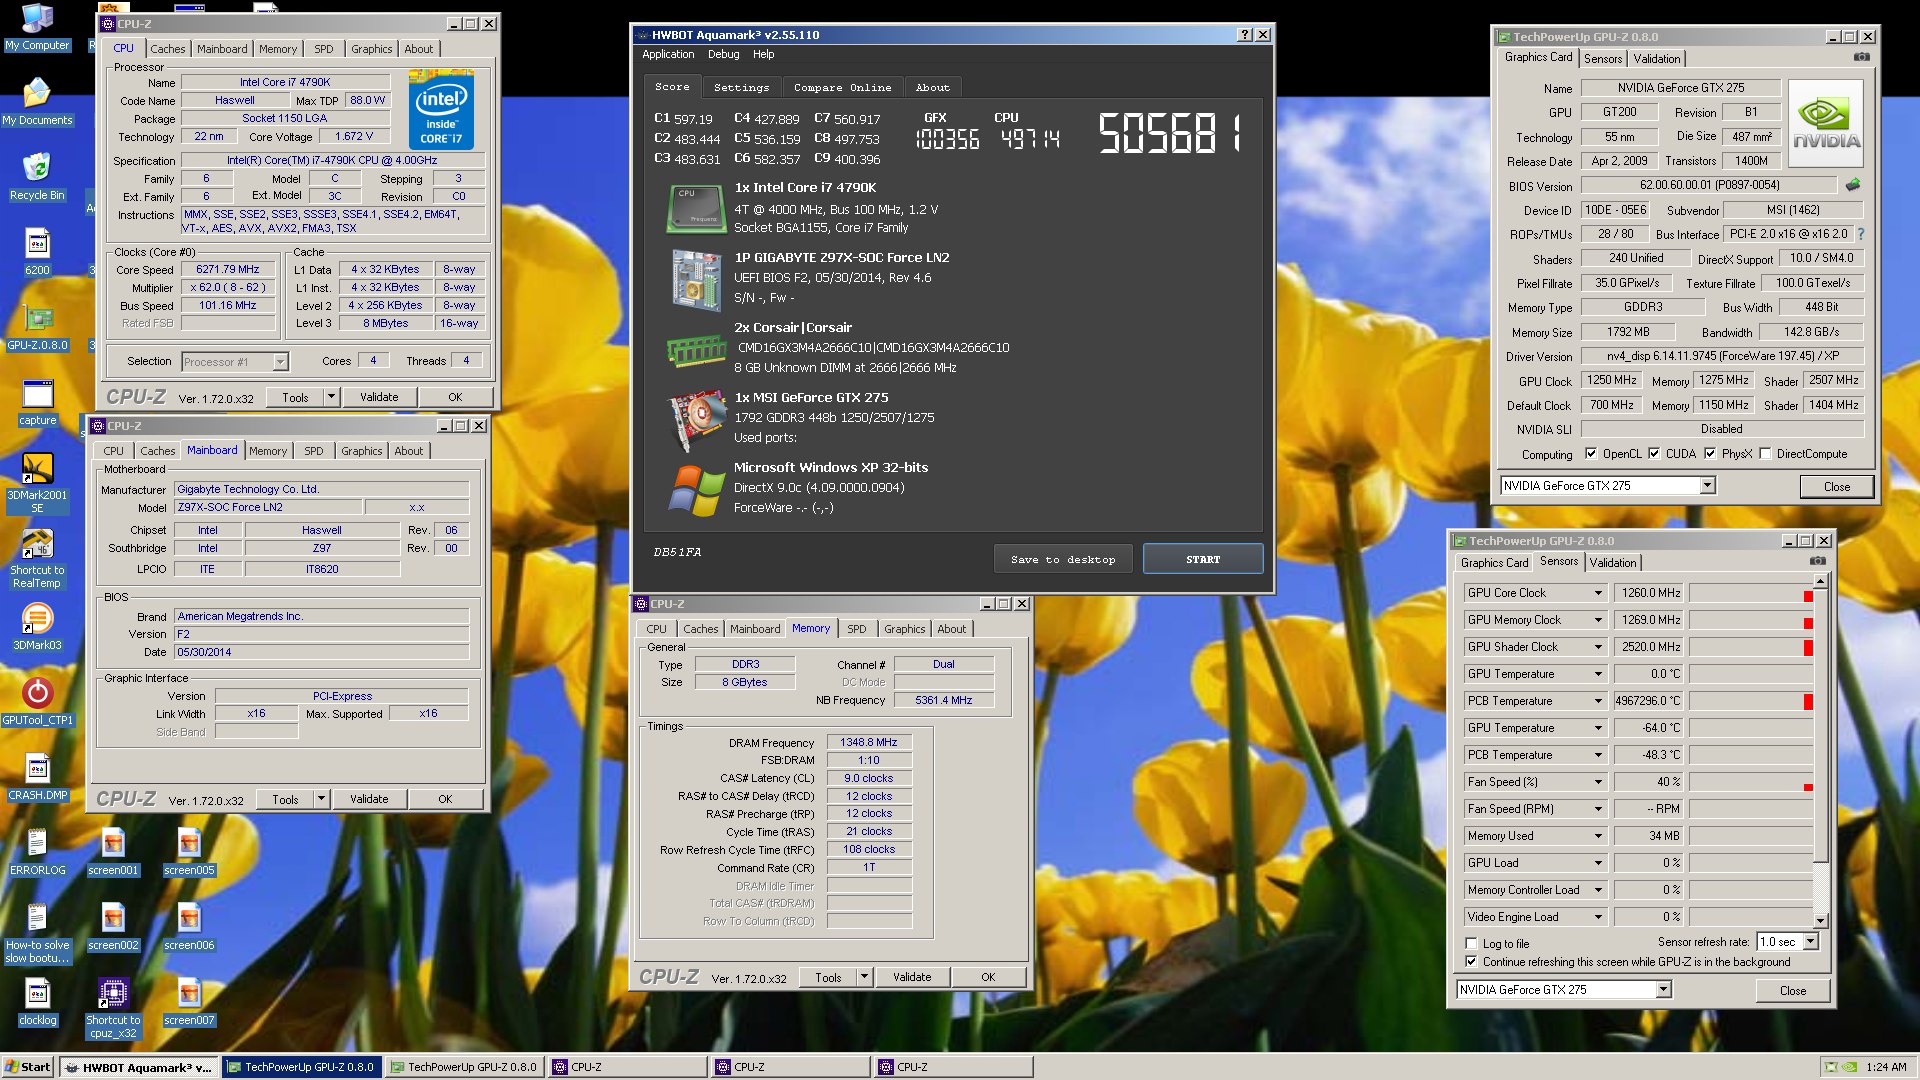Click BIOS save icon next to BIOS Version
Screen dimensions: 1920x1080
[x=1853, y=185]
